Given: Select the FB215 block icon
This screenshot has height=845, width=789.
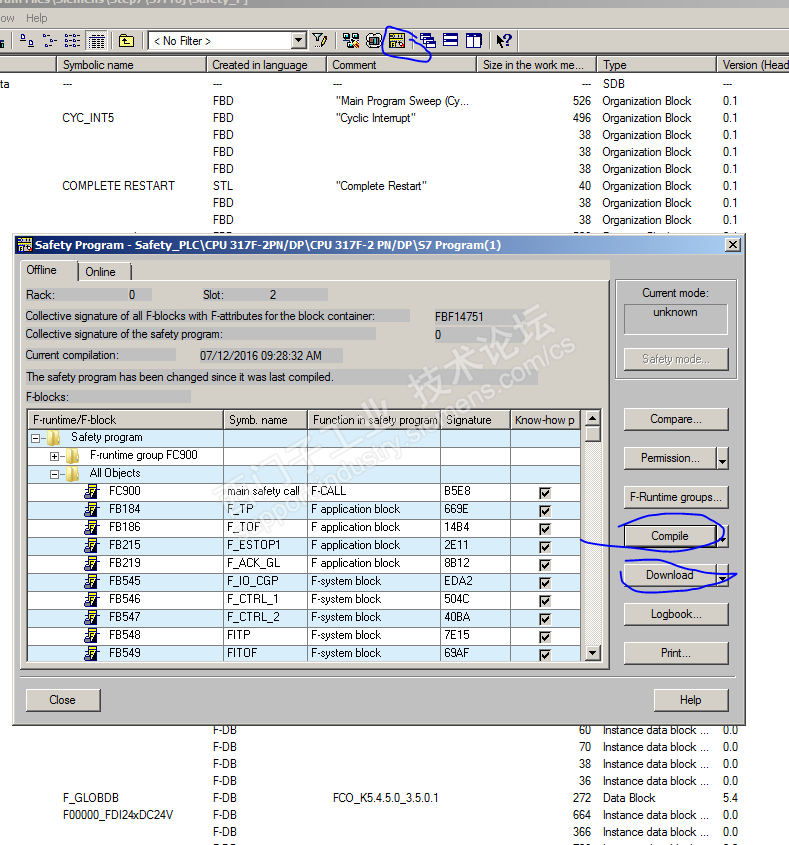Looking at the screenshot, I should point(92,545).
